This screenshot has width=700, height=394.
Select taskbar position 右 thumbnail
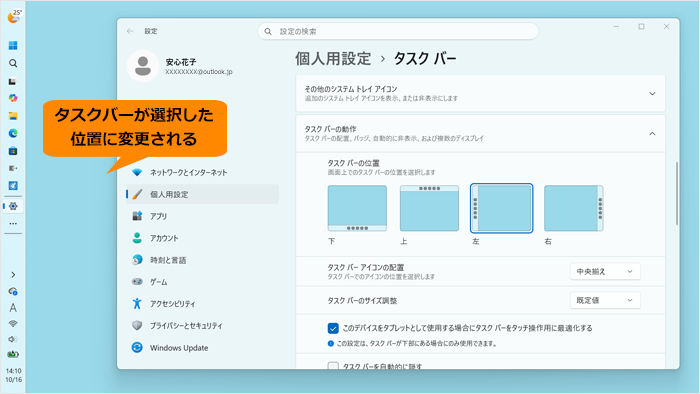pyautogui.click(x=574, y=208)
